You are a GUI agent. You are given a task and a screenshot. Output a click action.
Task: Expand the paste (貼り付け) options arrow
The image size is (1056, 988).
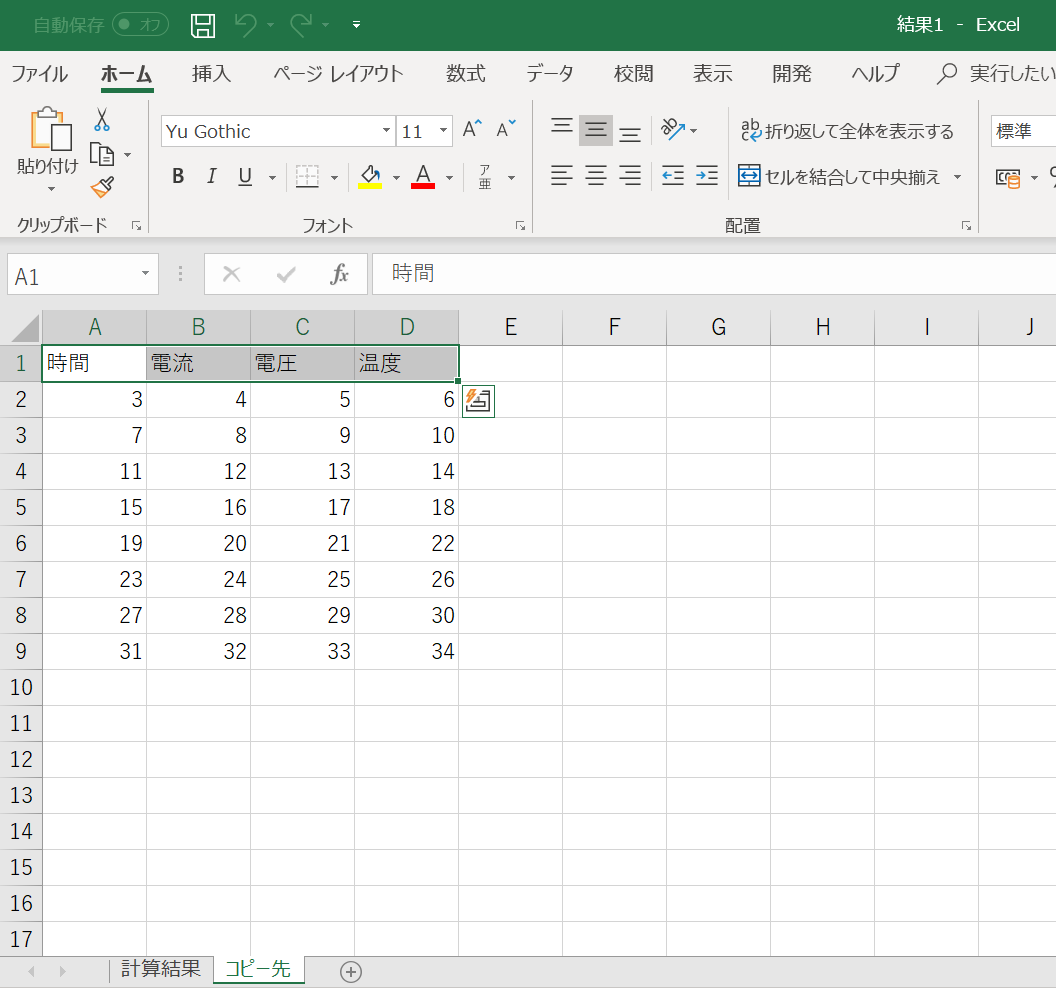pyautogui.click(x=51, y=189)
